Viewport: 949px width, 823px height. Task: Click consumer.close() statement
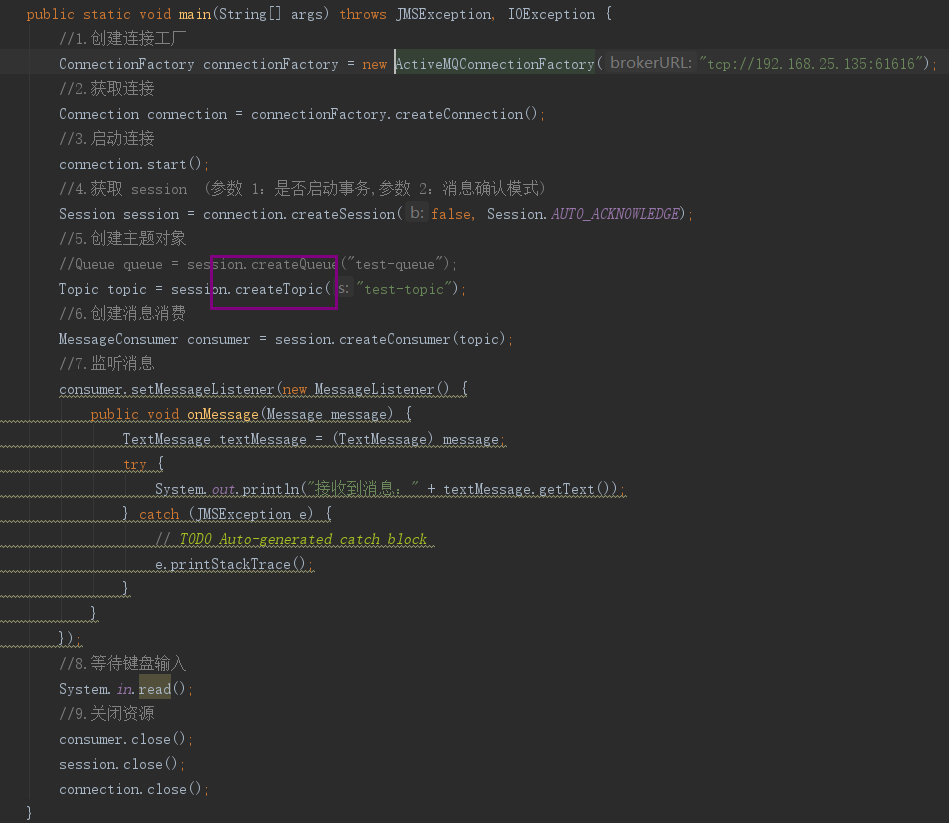(125, 739)
